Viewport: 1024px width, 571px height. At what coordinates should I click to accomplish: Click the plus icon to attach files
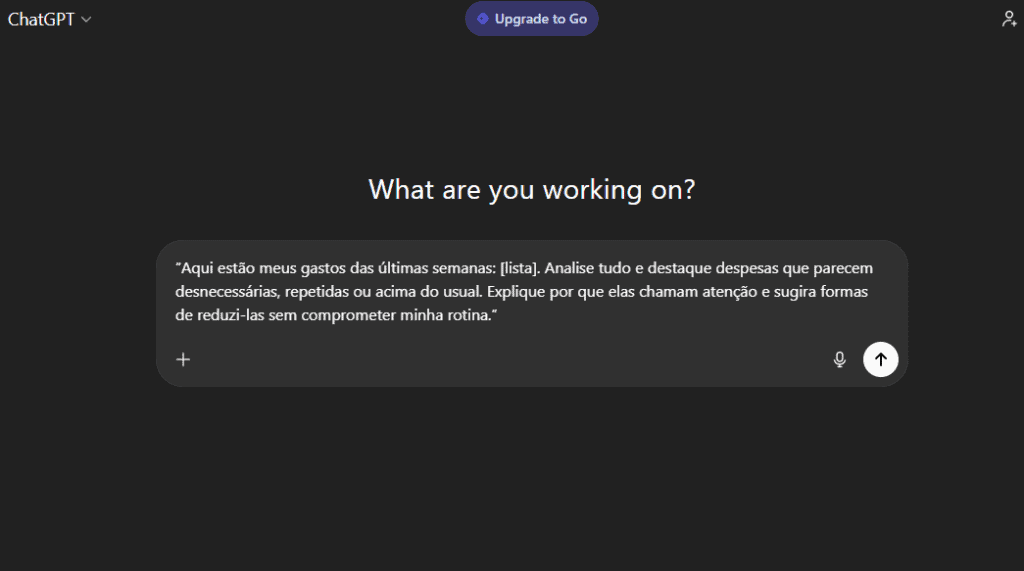[x=183, y=360]
